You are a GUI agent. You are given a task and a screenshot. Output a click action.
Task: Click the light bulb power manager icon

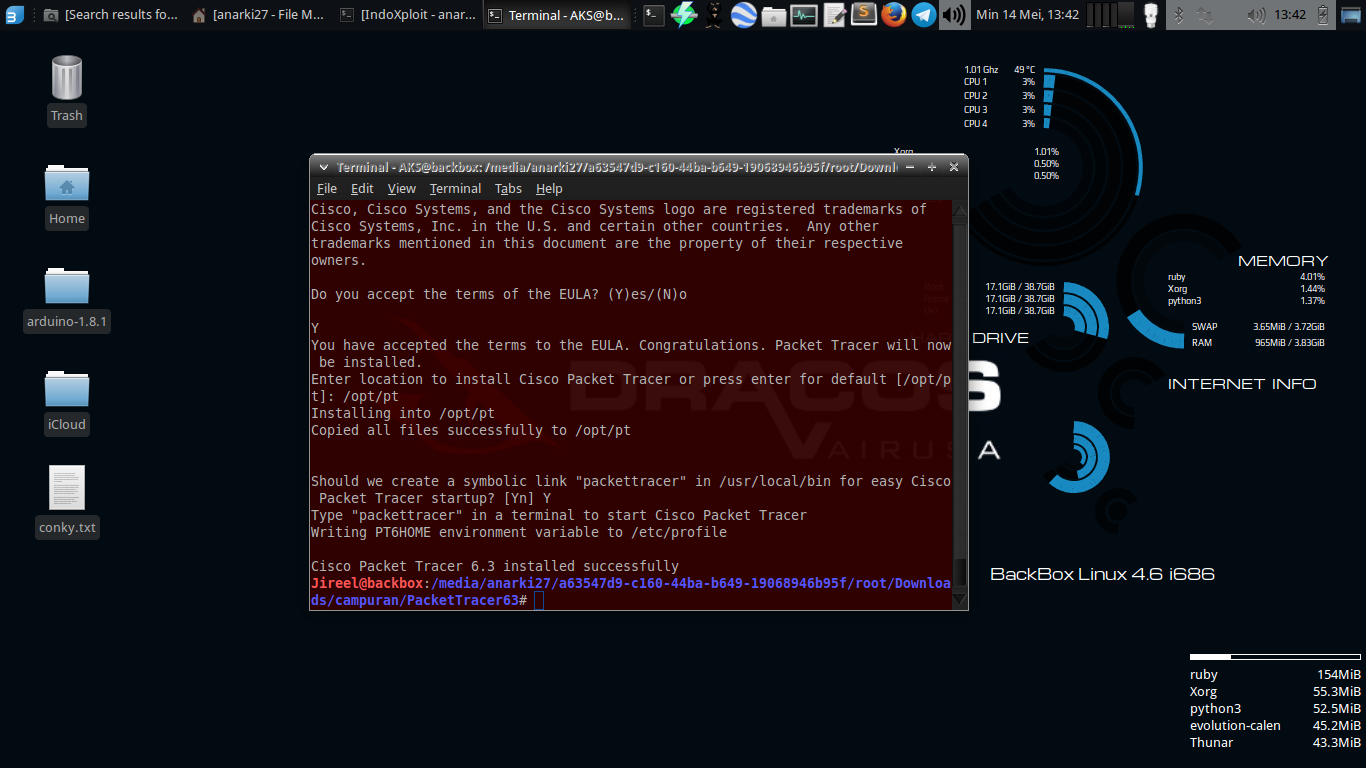[x=1150, y=15]
